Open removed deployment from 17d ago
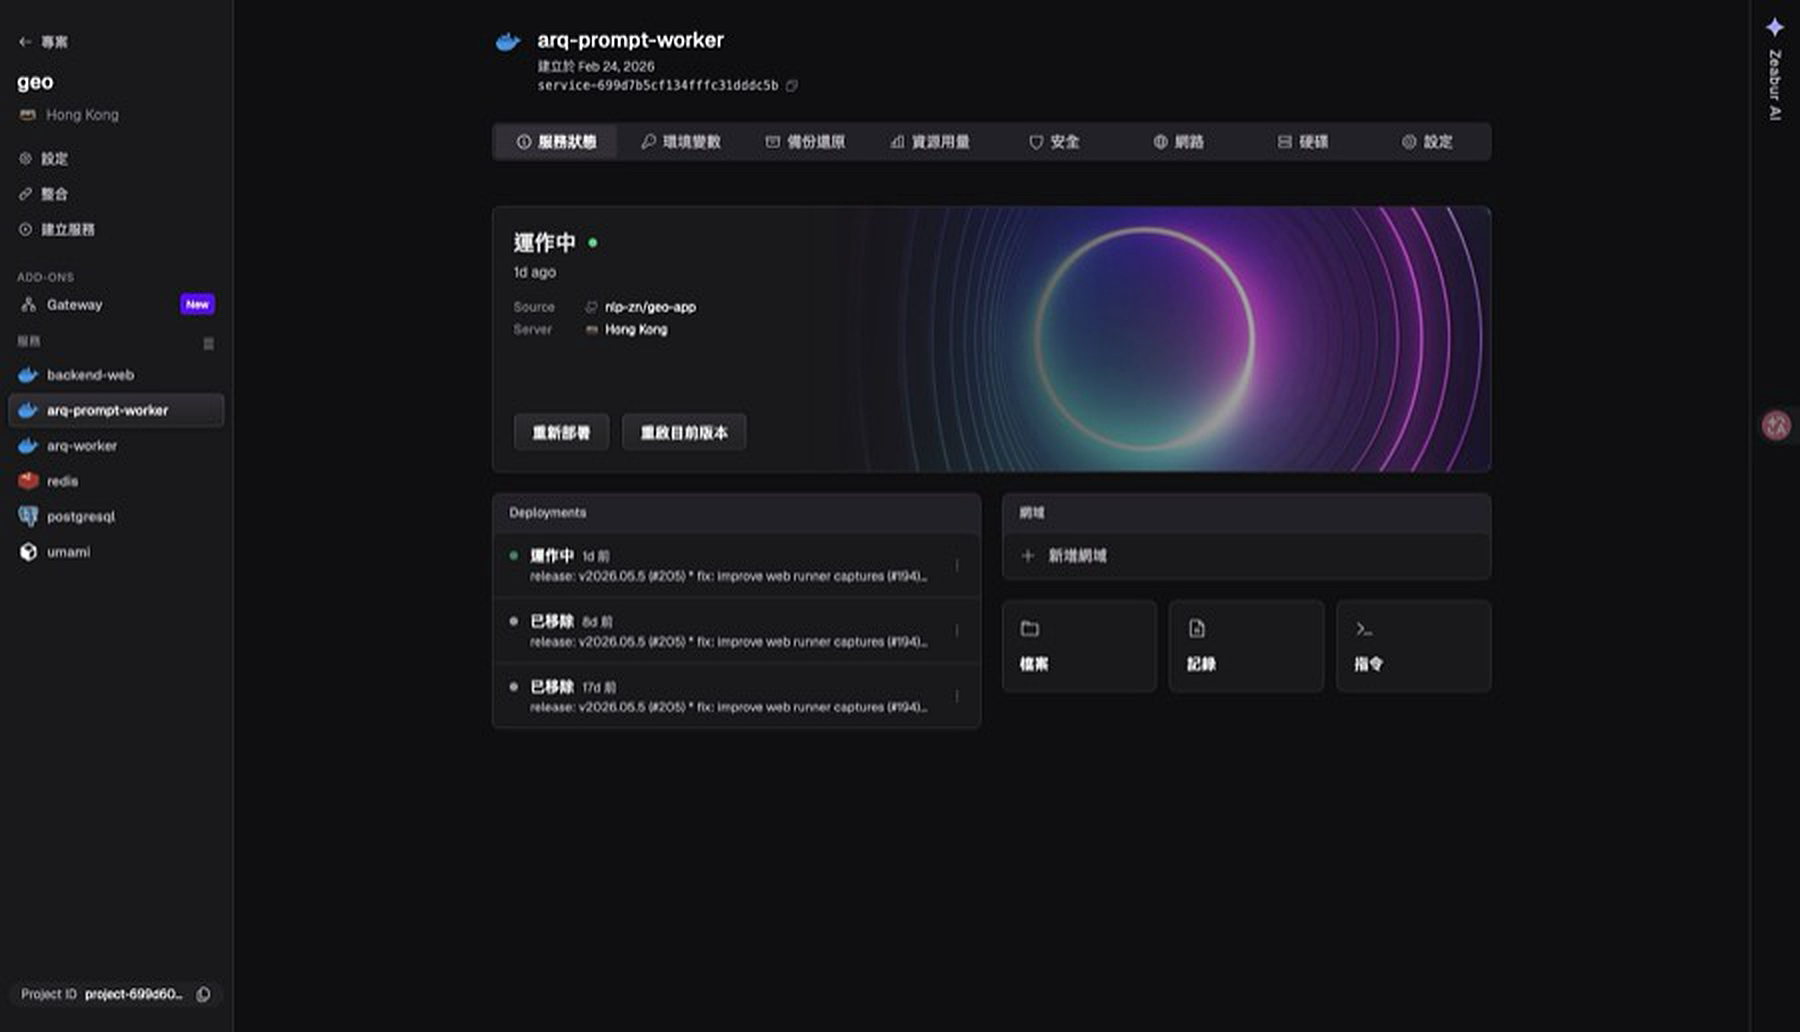This screenshot has width=1800, height=1032. (x=736, y=696)
